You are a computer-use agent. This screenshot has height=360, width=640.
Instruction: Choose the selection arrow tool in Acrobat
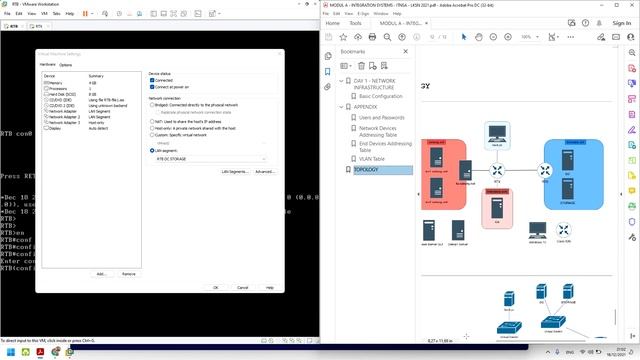pos(464,37)
